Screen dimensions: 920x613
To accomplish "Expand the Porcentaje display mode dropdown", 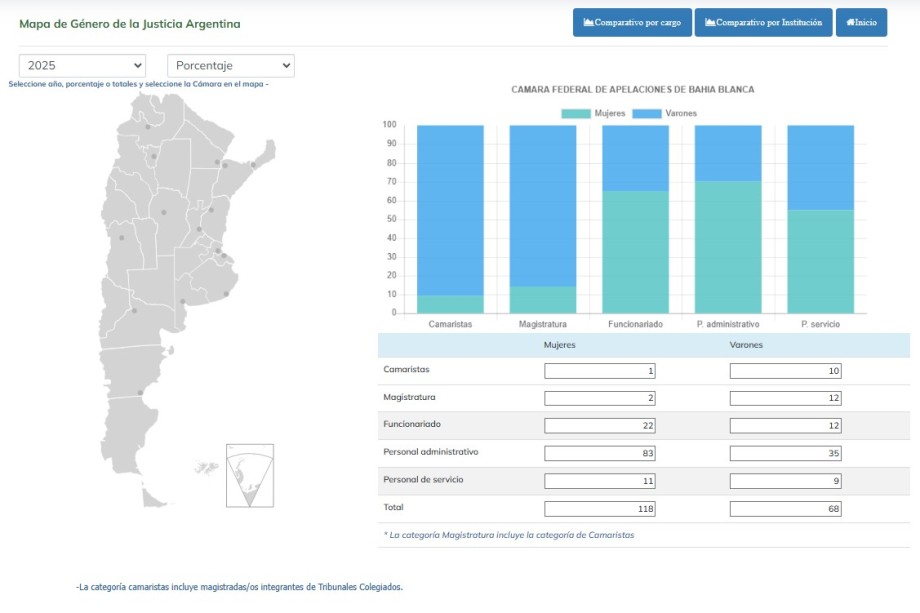I will [230, 65].
